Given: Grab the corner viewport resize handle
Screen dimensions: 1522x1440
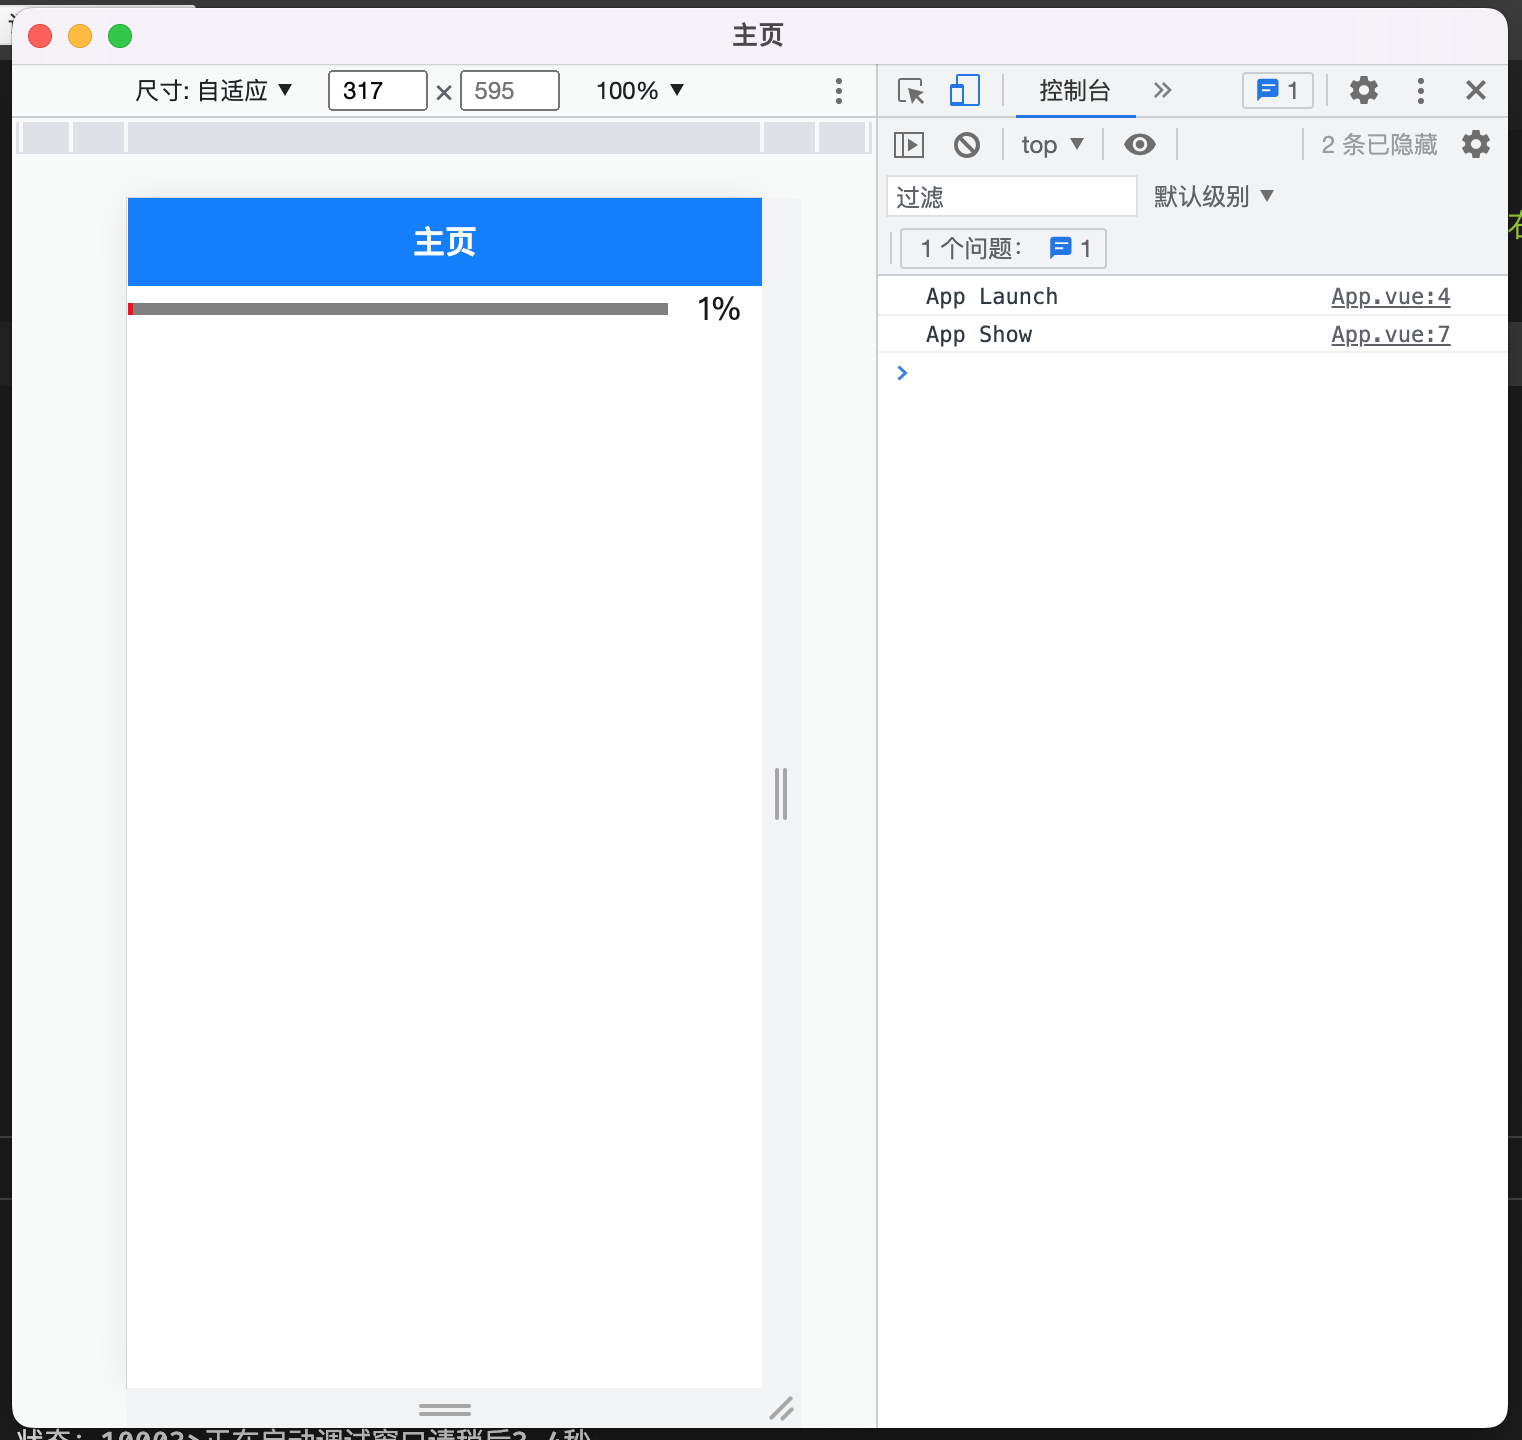Looking at the screenshot, I should point(781,1409).
